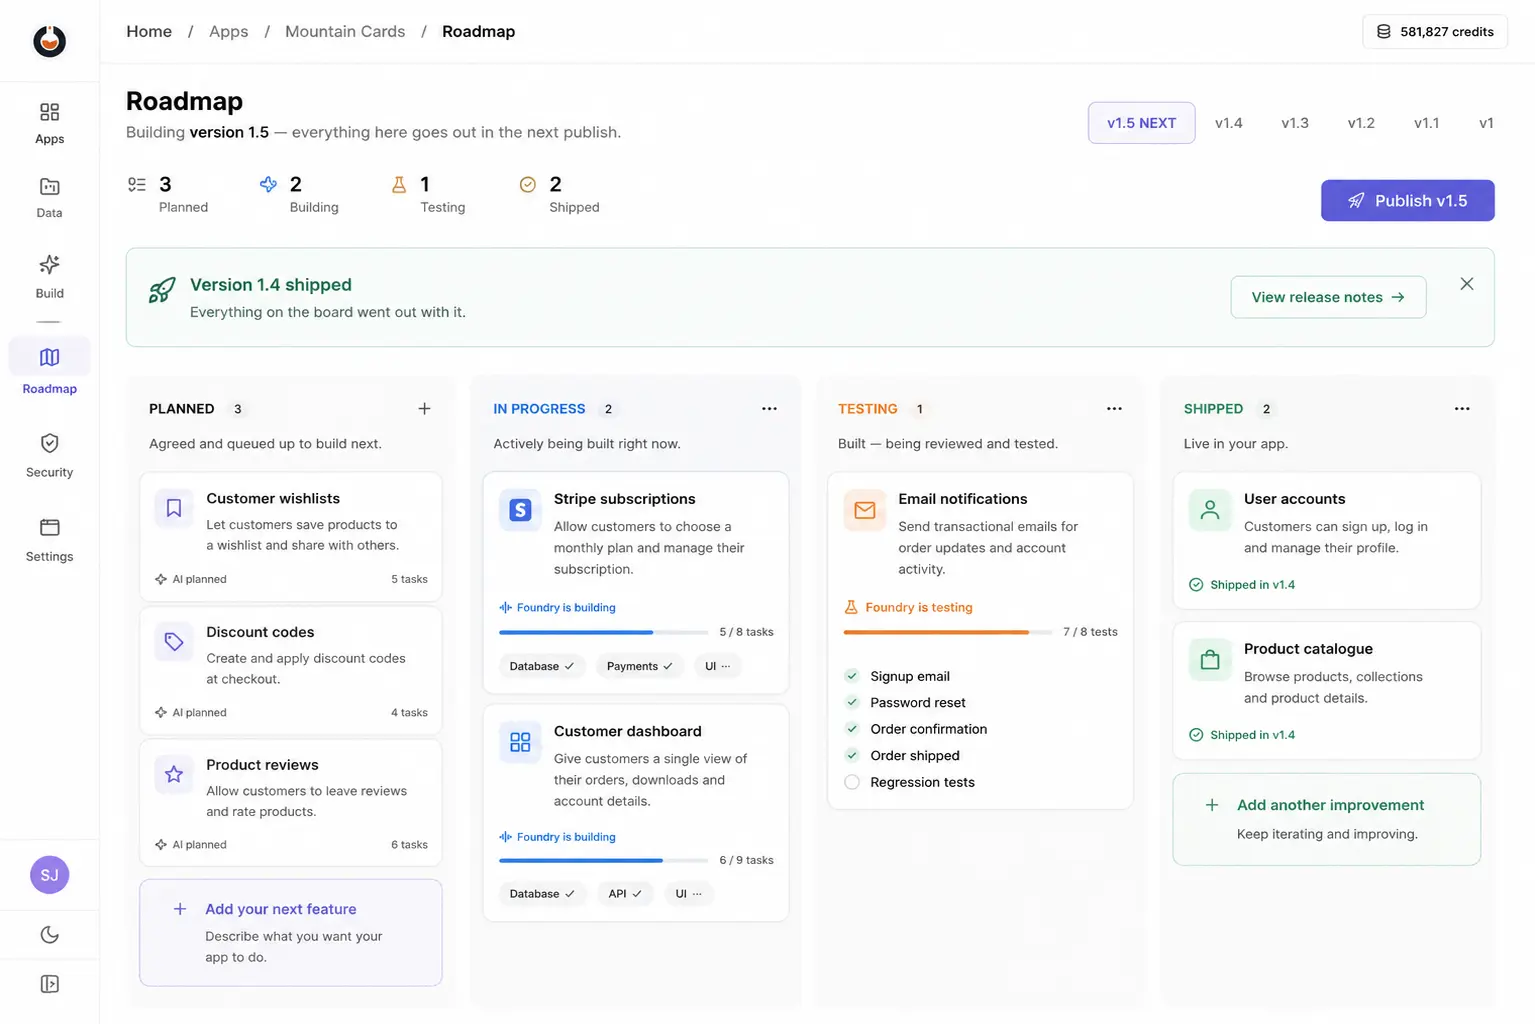Open Shipped column options menu

tap(1462, 409)
